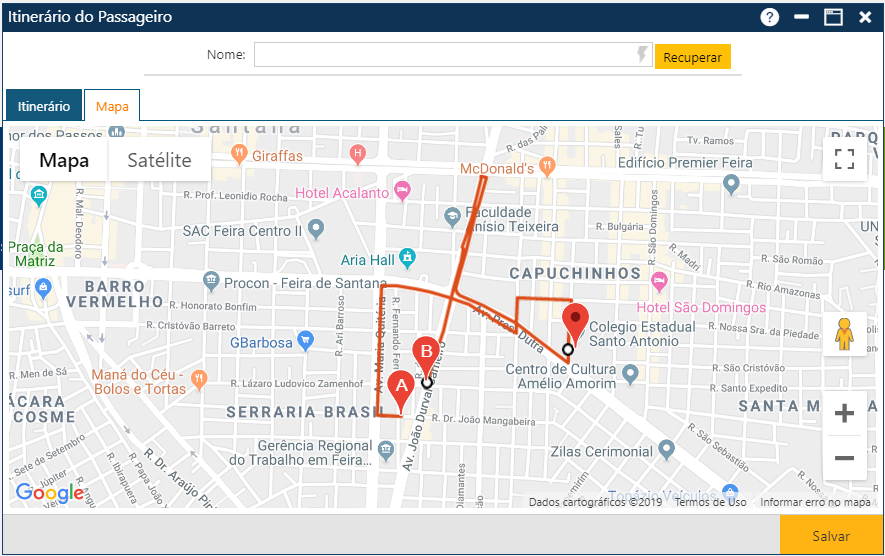Click the Faculdade Anísio Teixeira pin
The width and height of the screenshot is (885, 556).
tap(452, 217)
